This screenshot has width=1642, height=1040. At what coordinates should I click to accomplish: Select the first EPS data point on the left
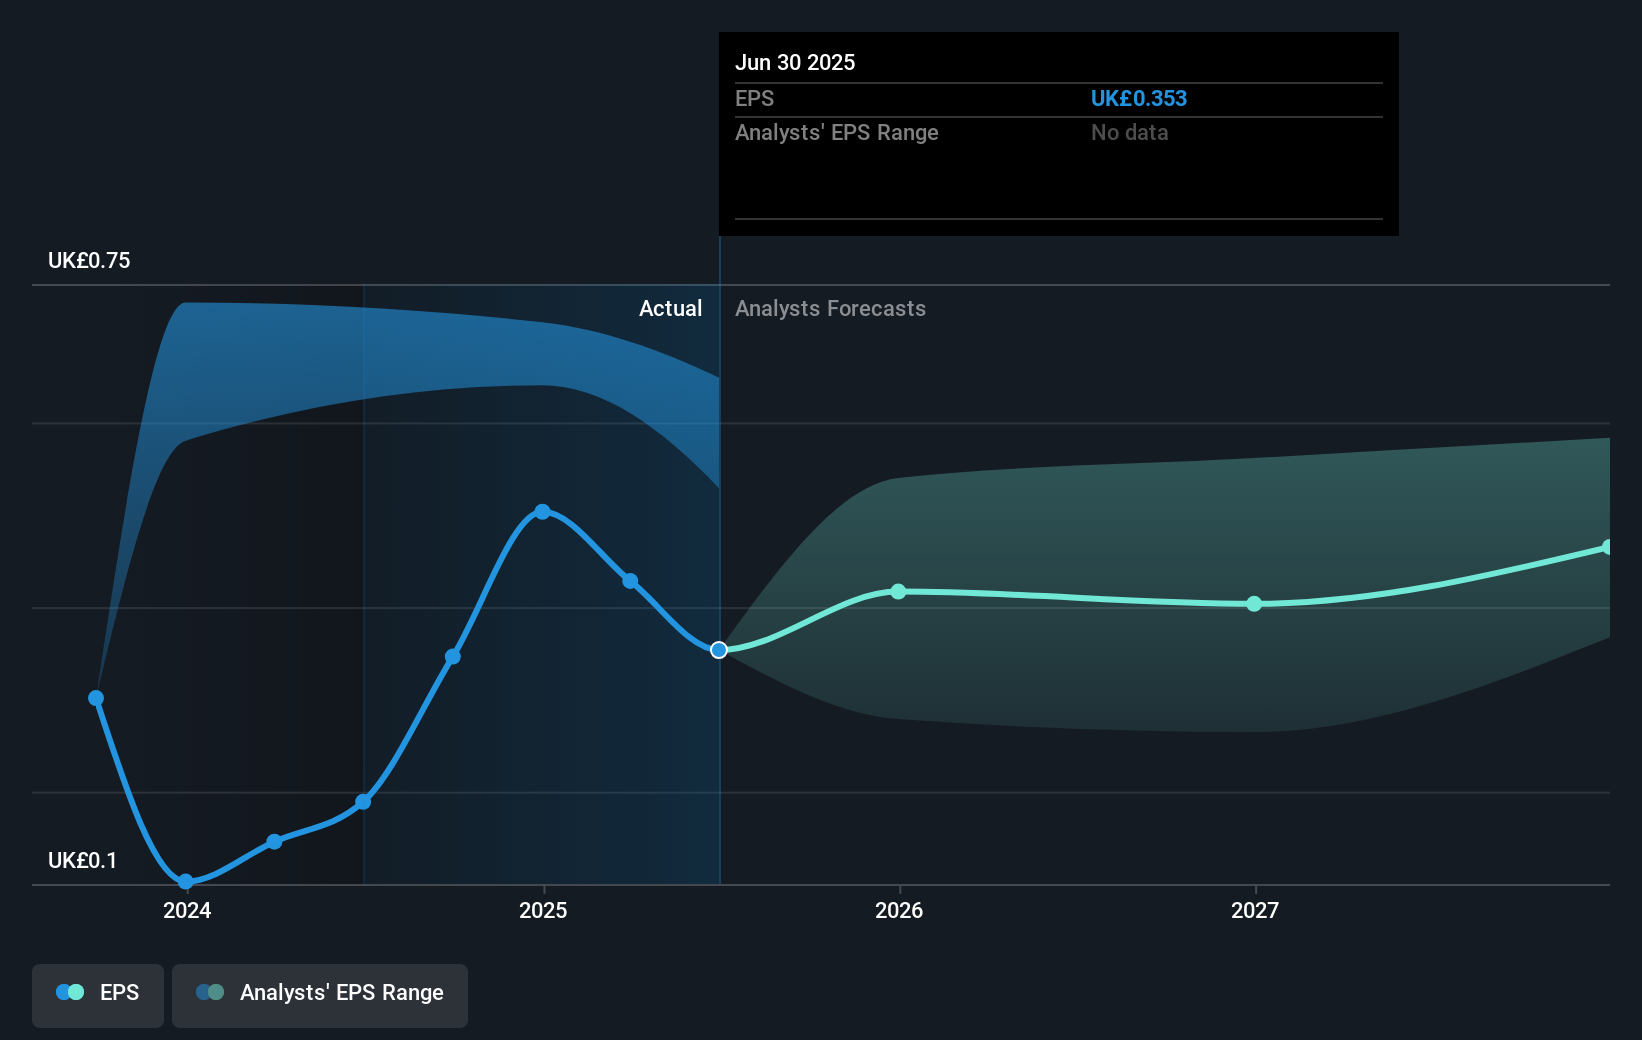[x=95, y=697]
